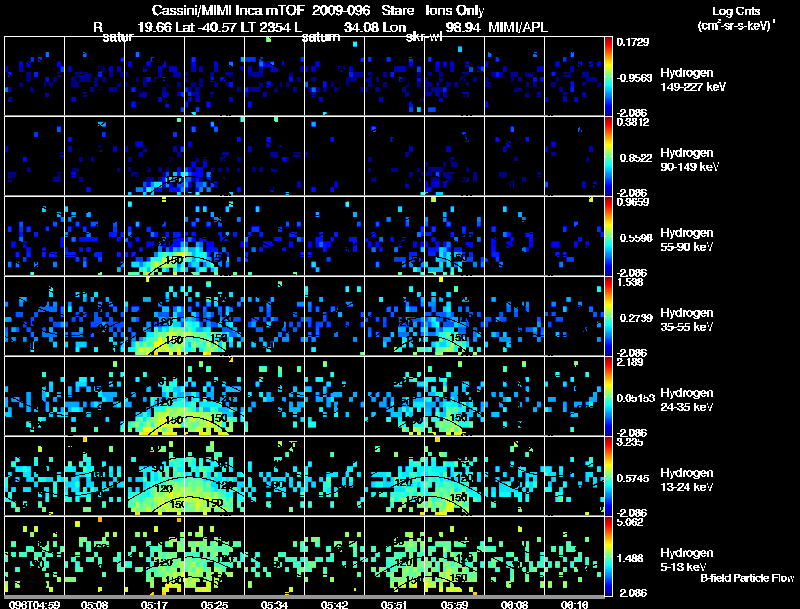Click the Hydrogen 24-35 keV color bar
The width and height of the screenshot is (800, 609).
coord(608,396)
